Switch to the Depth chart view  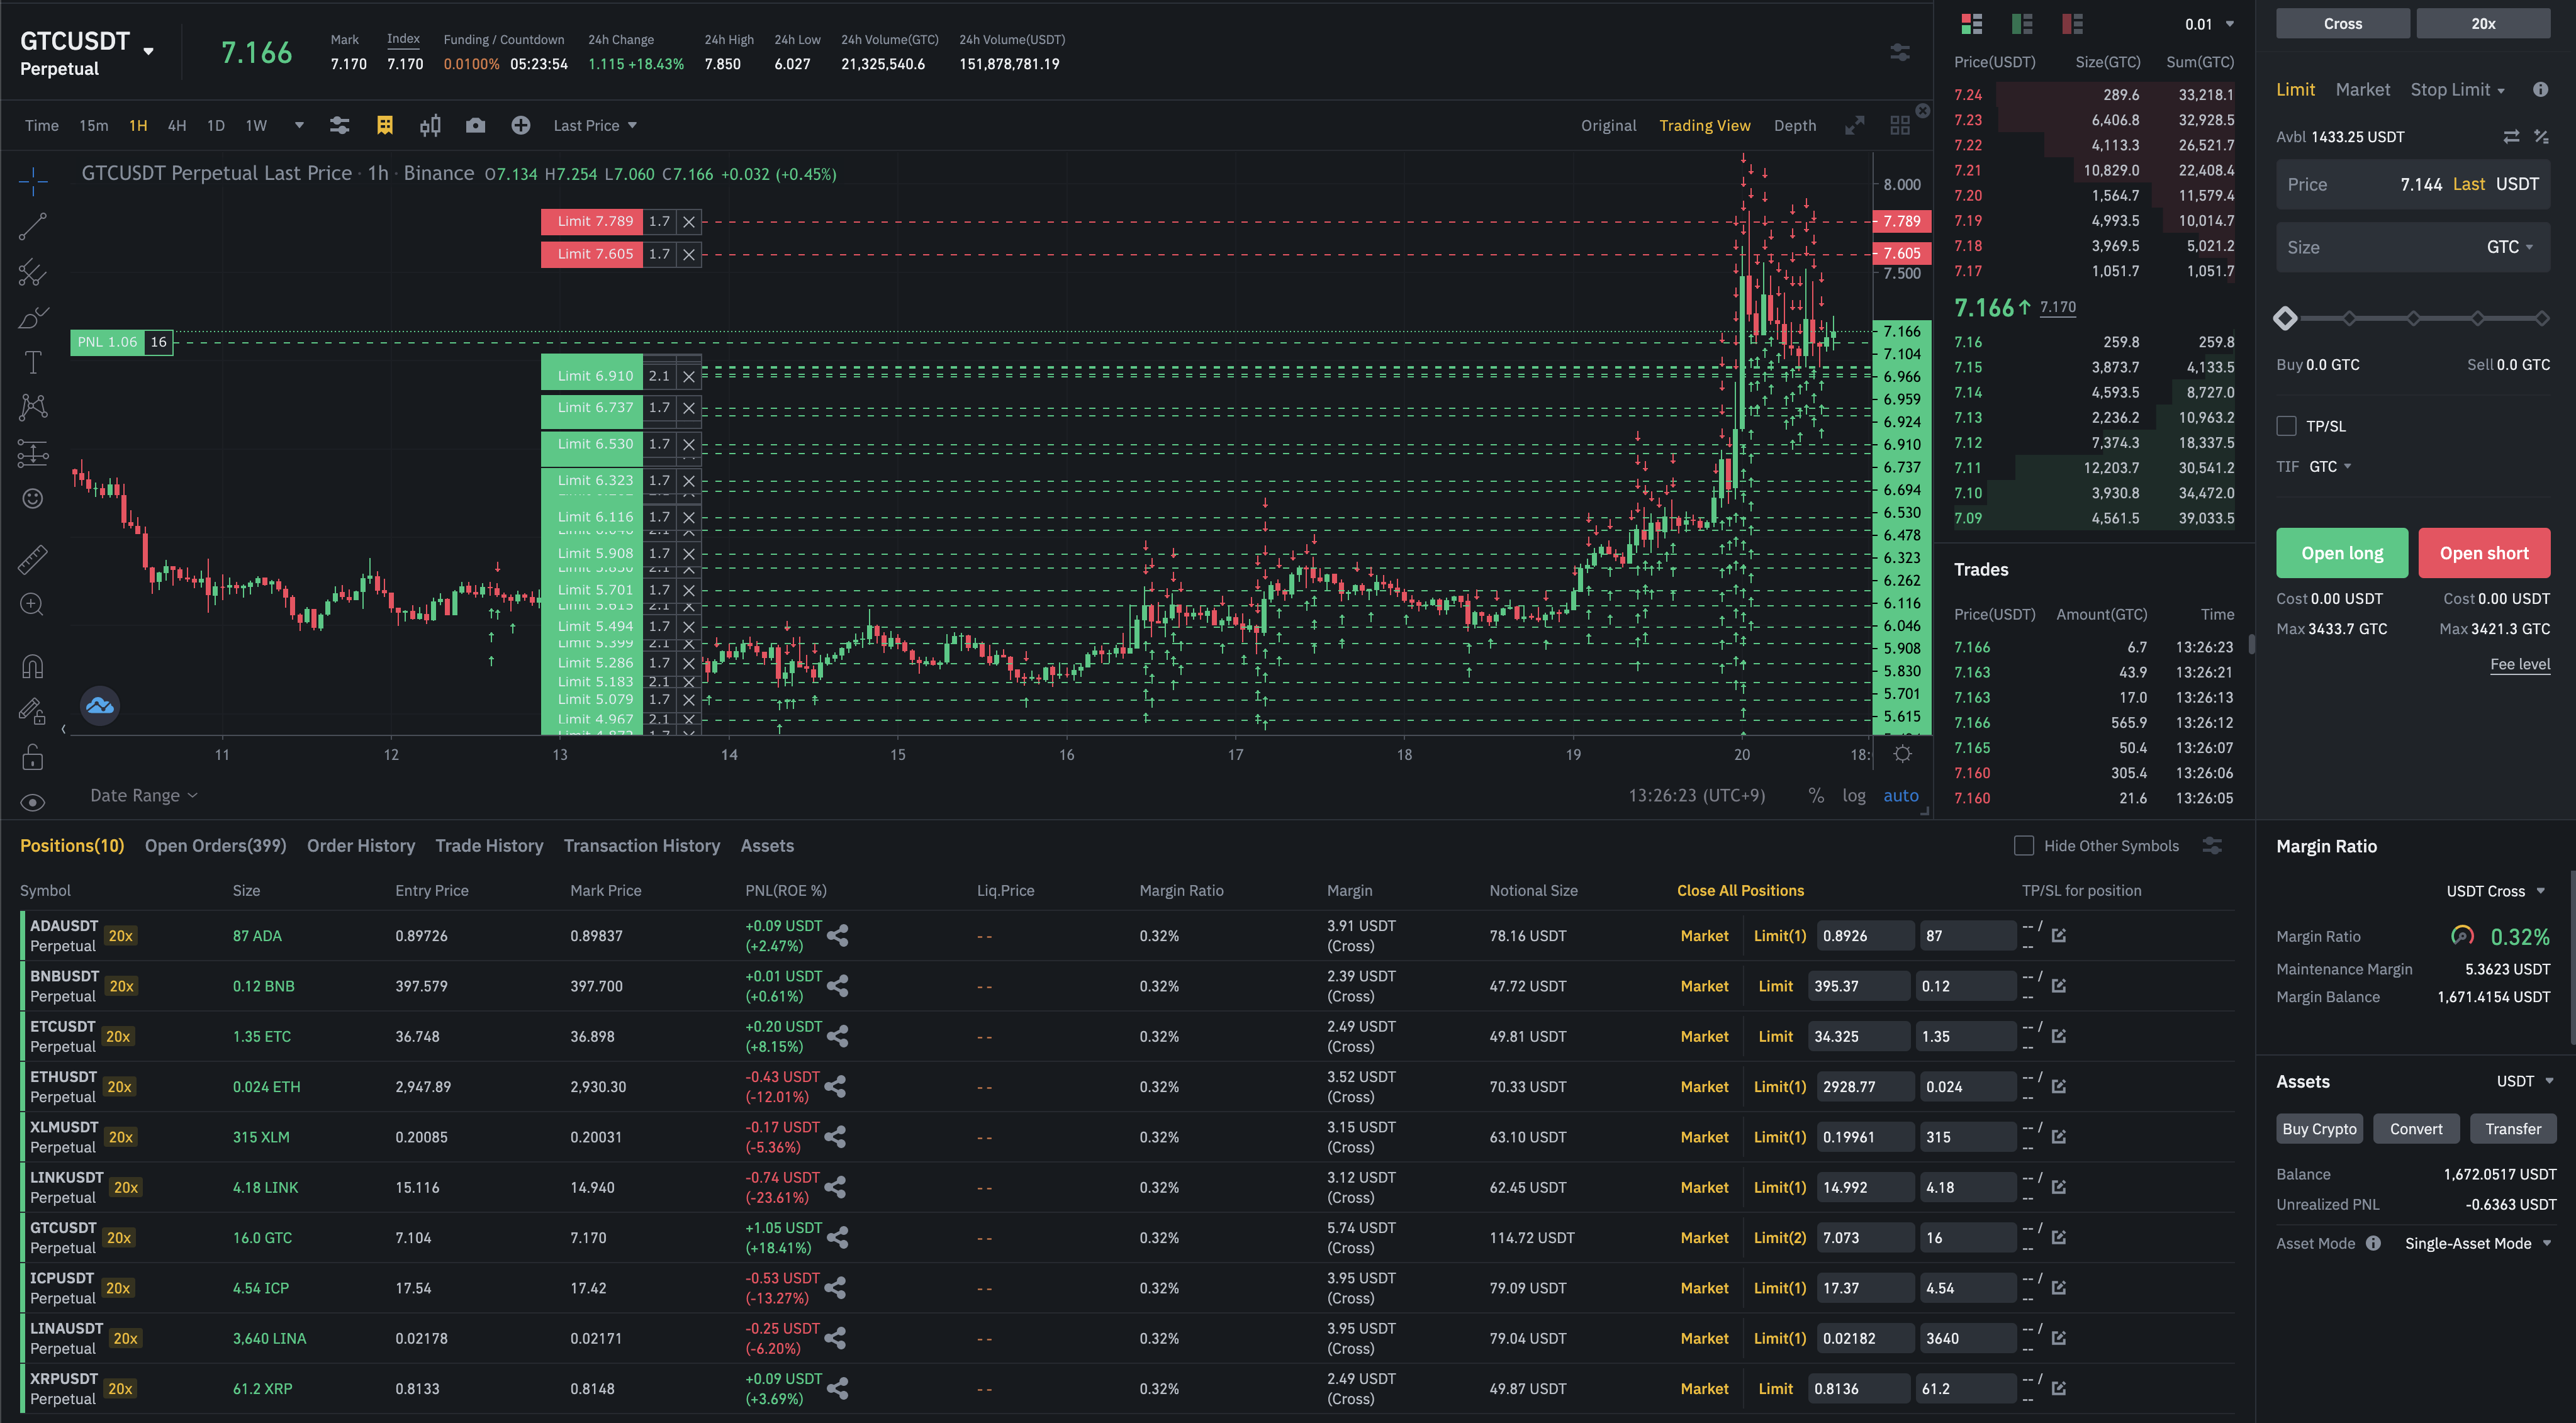pos(1794,125)
